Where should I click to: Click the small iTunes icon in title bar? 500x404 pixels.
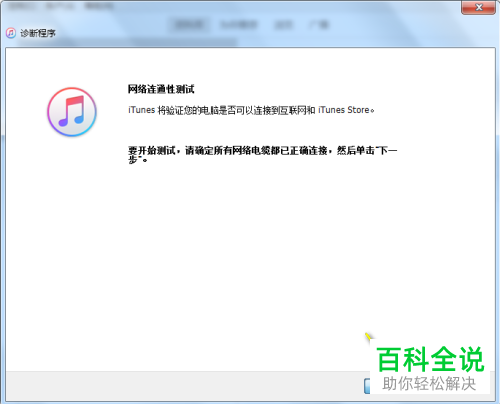(x=11, y=33)
